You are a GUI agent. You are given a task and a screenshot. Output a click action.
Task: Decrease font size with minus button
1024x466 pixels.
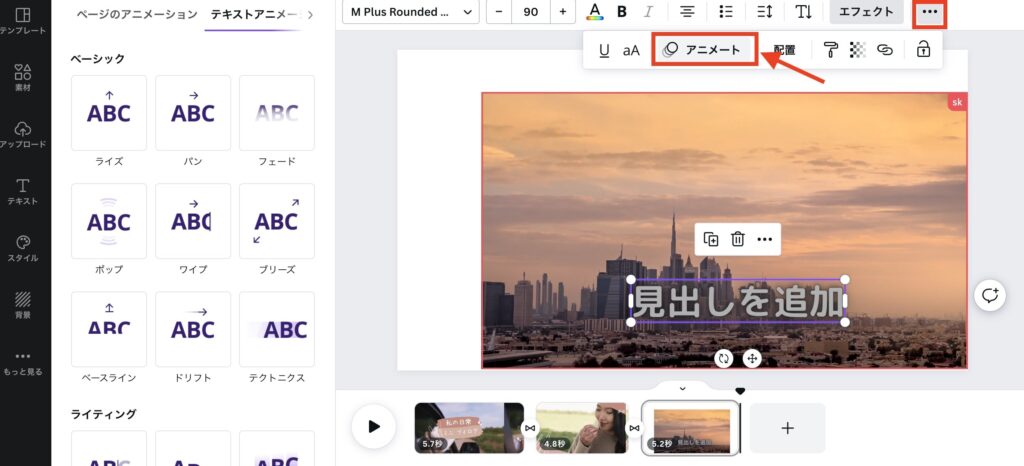point(499,12)
